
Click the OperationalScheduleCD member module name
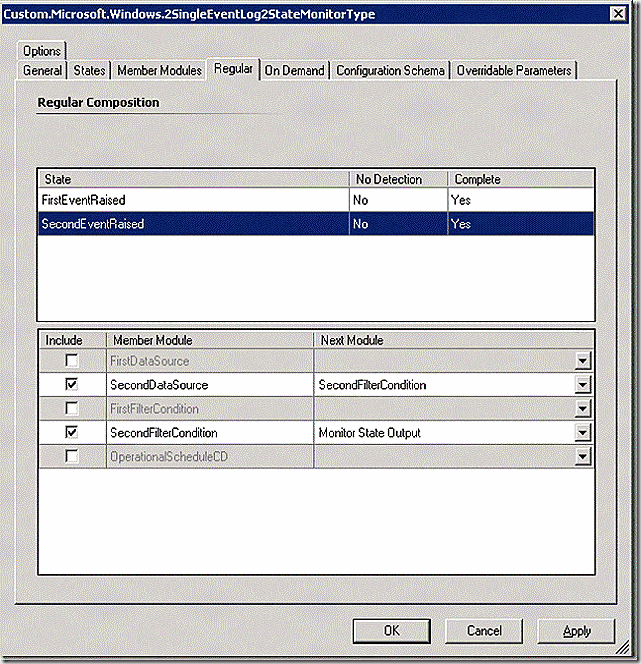click(x=169, y=457)
